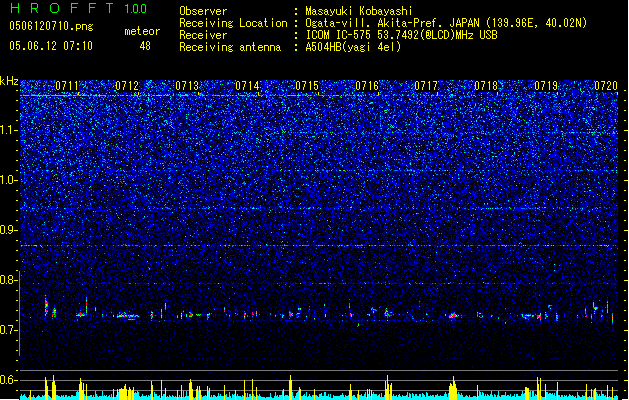Click time marker 0717

coord(426,86)
